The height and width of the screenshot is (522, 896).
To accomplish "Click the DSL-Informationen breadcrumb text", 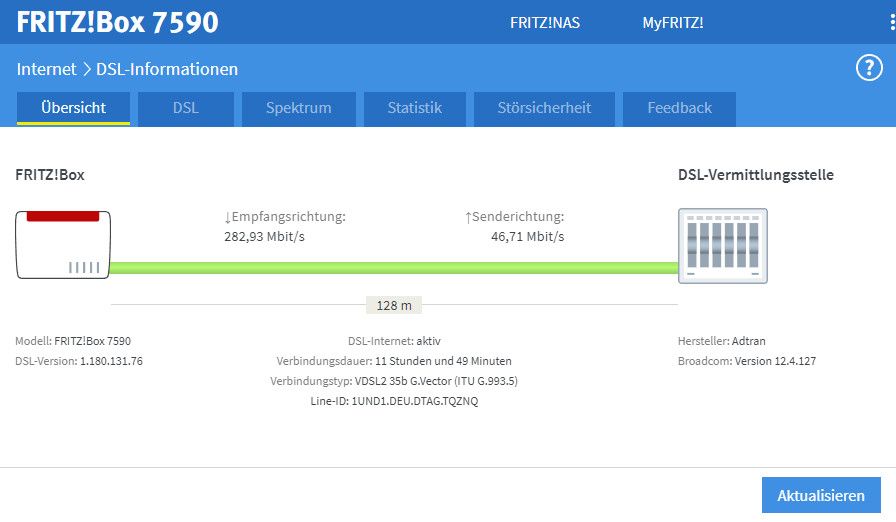I will [x=167, y=69].
